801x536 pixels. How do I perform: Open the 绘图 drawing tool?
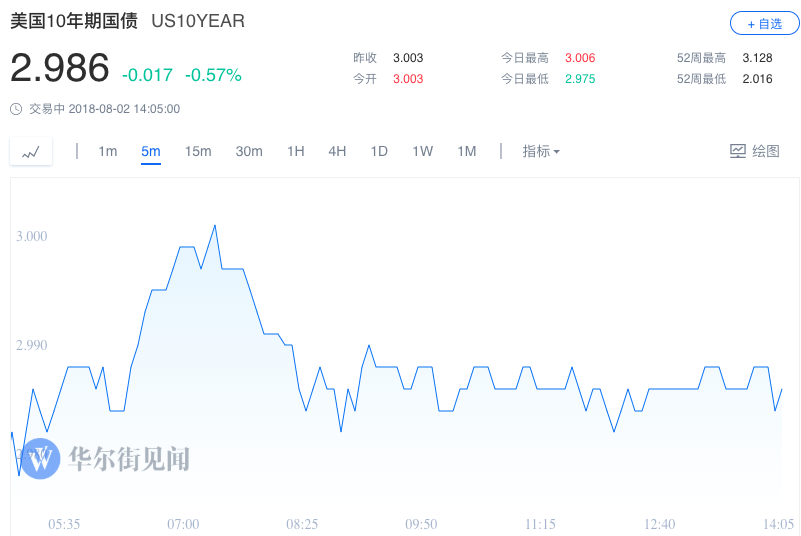[755, 151]
